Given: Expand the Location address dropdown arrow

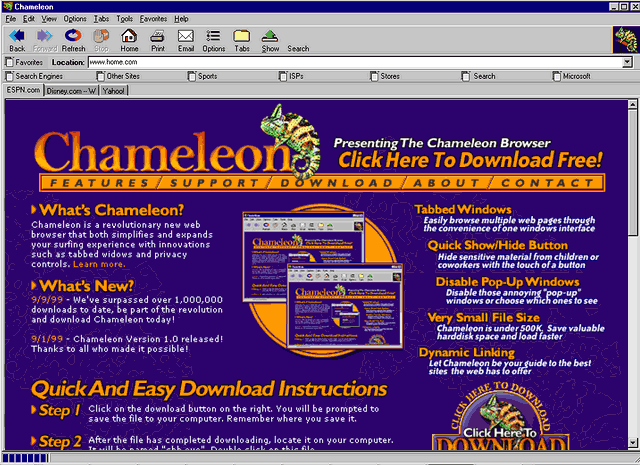Looking at the screenshot, I should 627,62.
